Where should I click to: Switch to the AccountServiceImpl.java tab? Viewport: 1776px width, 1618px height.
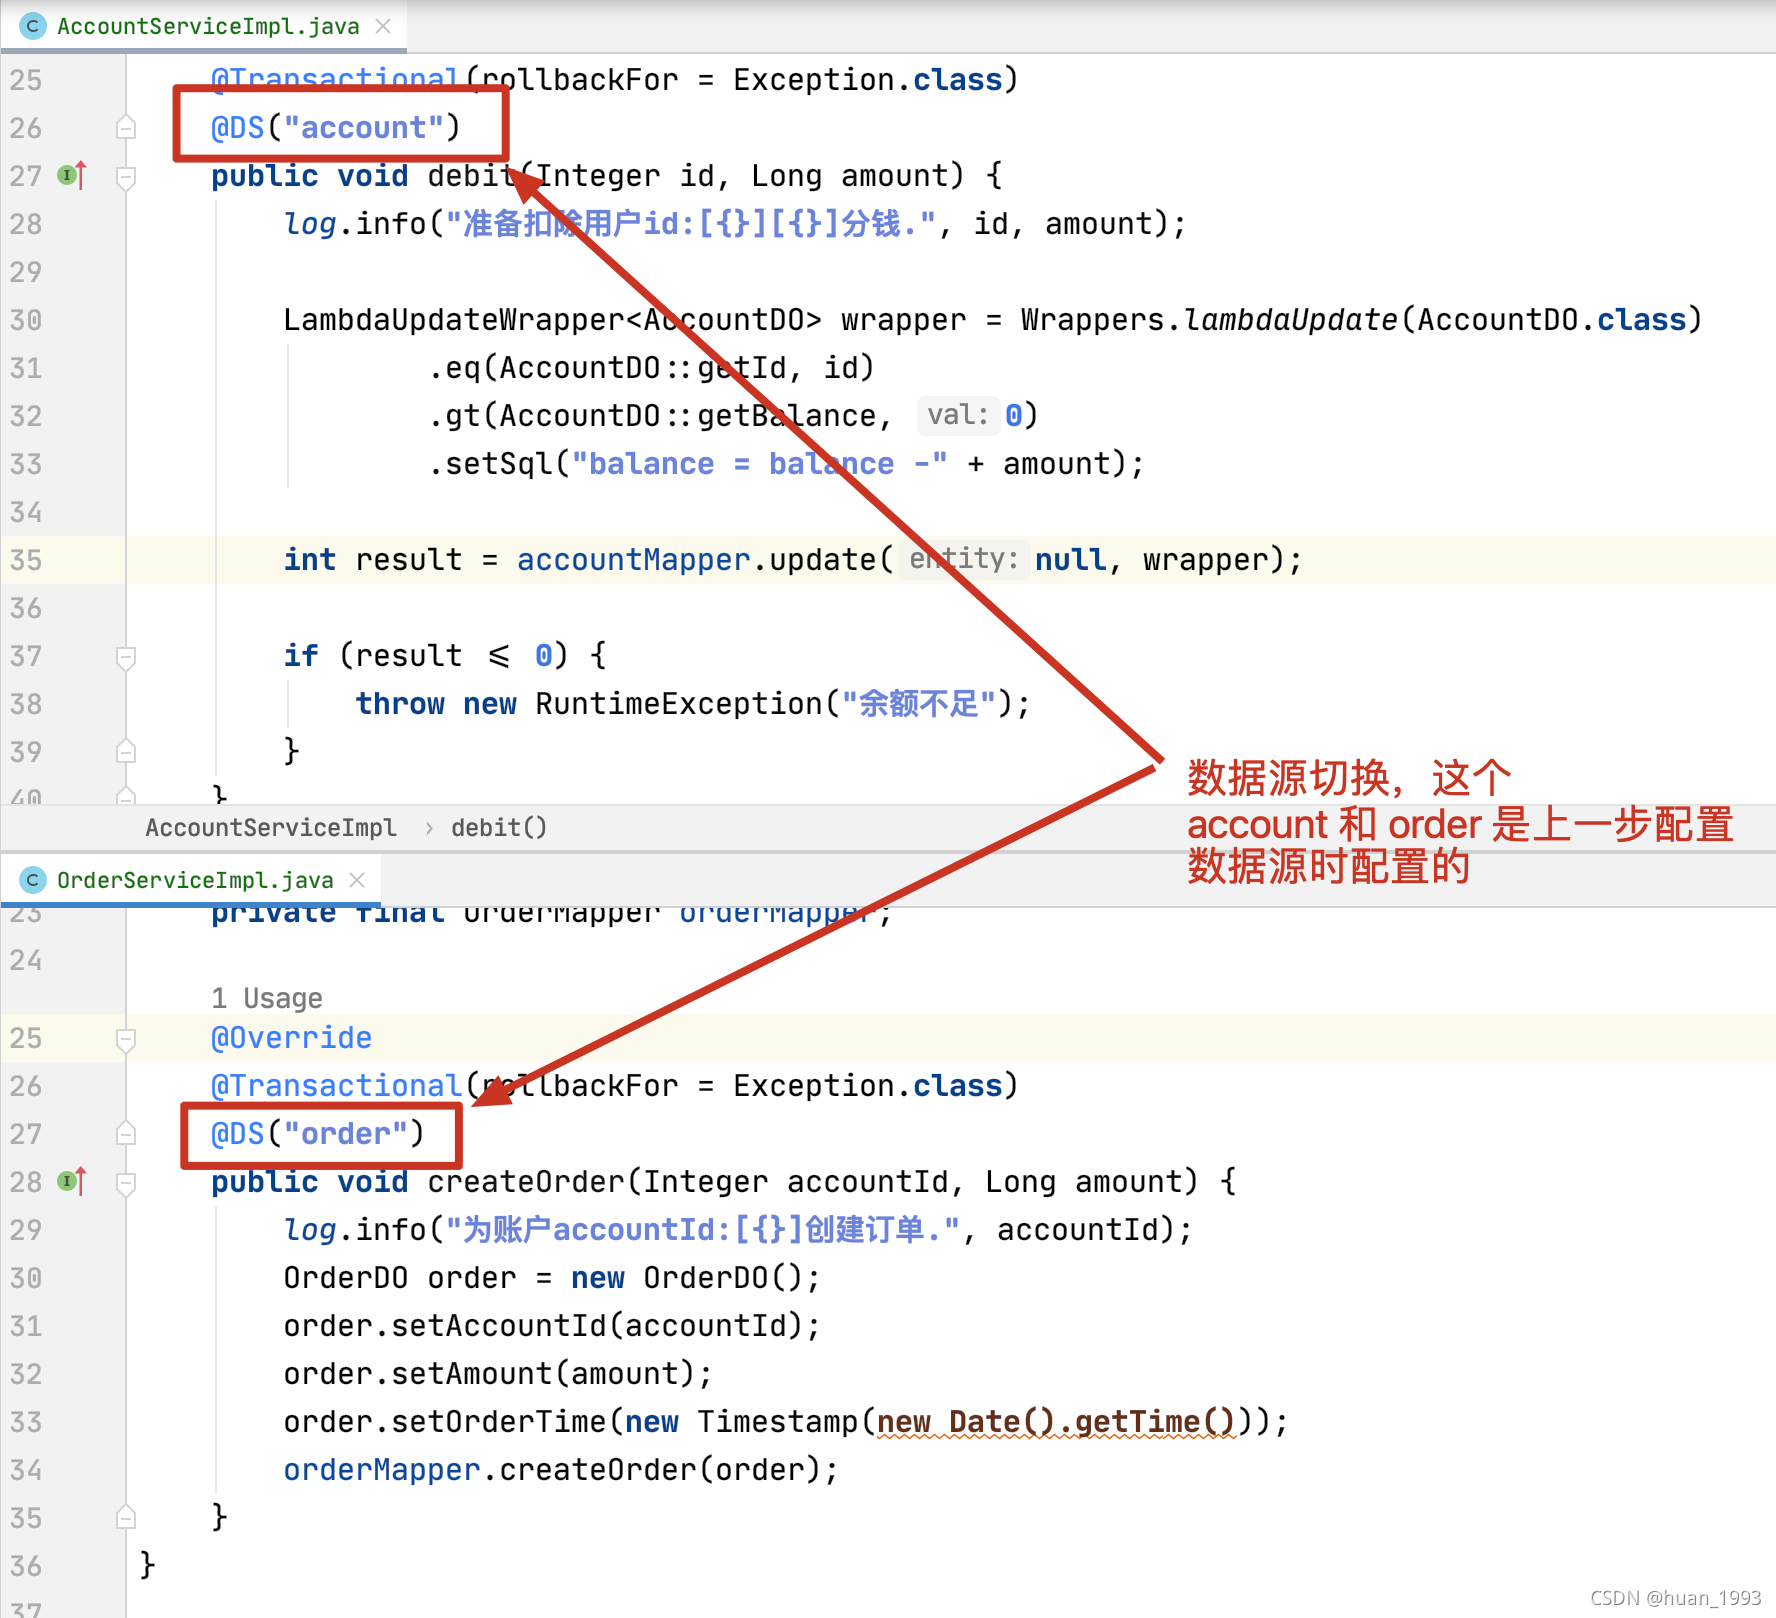(x=207, y=26)
